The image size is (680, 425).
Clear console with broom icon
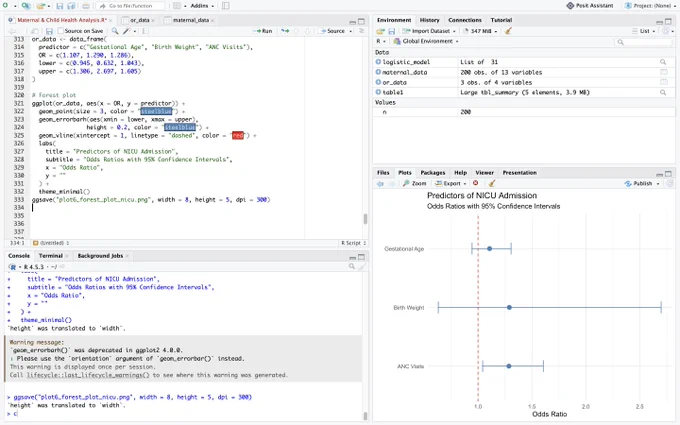tap(363, 266)
